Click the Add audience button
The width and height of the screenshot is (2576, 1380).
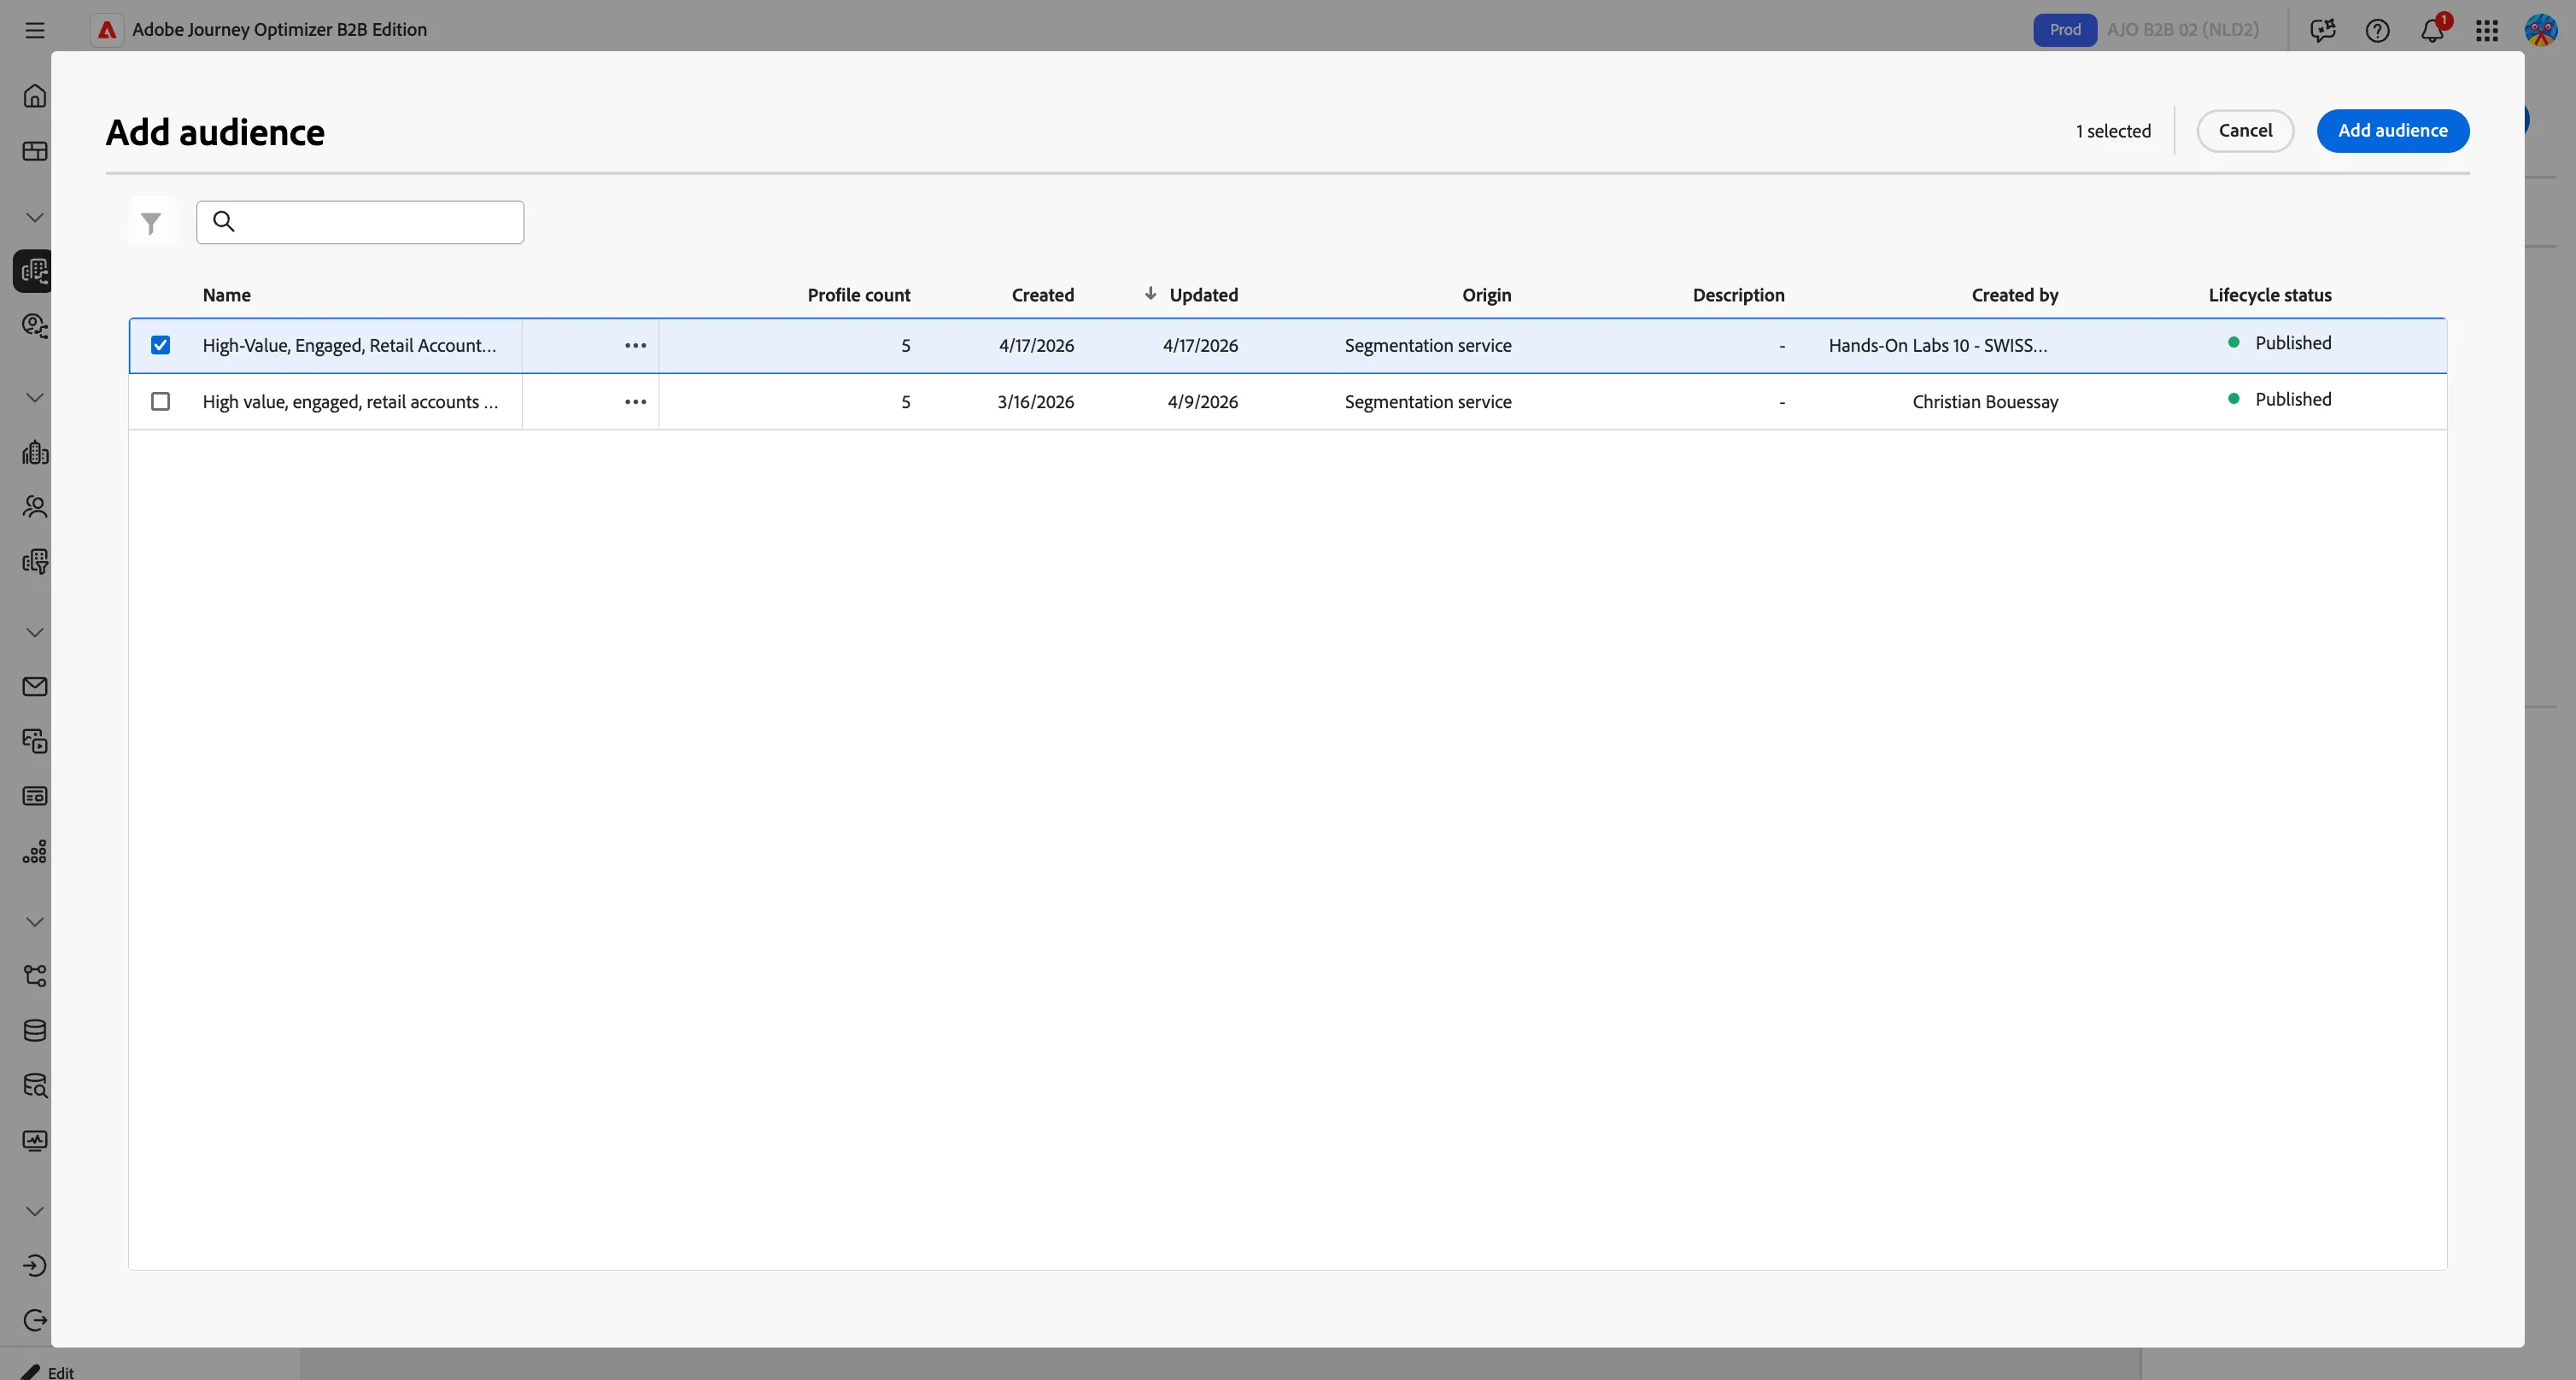pyautogui.click(x=2392, y=131)
